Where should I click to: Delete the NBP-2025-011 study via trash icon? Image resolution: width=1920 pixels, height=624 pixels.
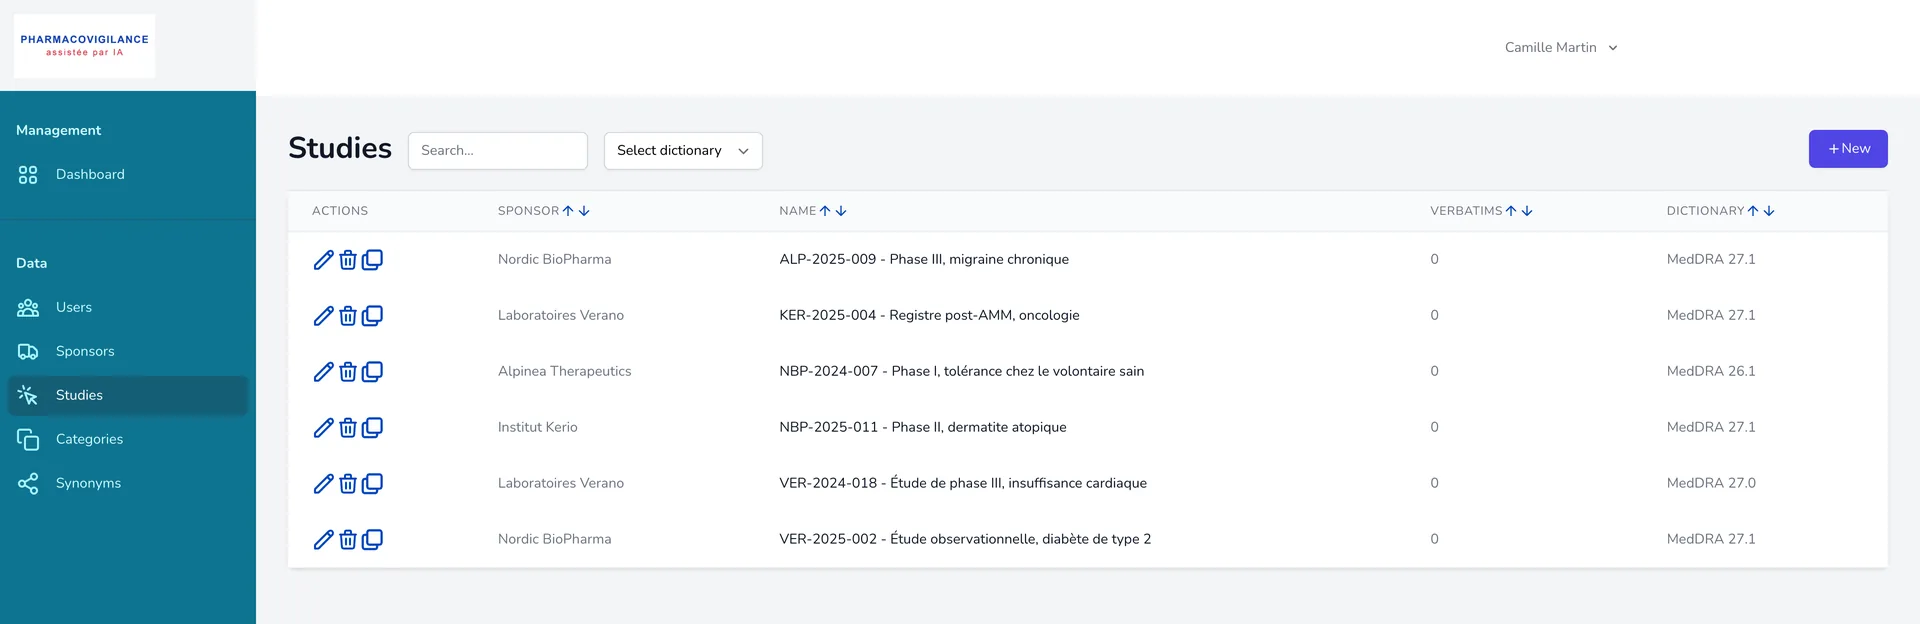pyautogui.click(x=348, y=428)
